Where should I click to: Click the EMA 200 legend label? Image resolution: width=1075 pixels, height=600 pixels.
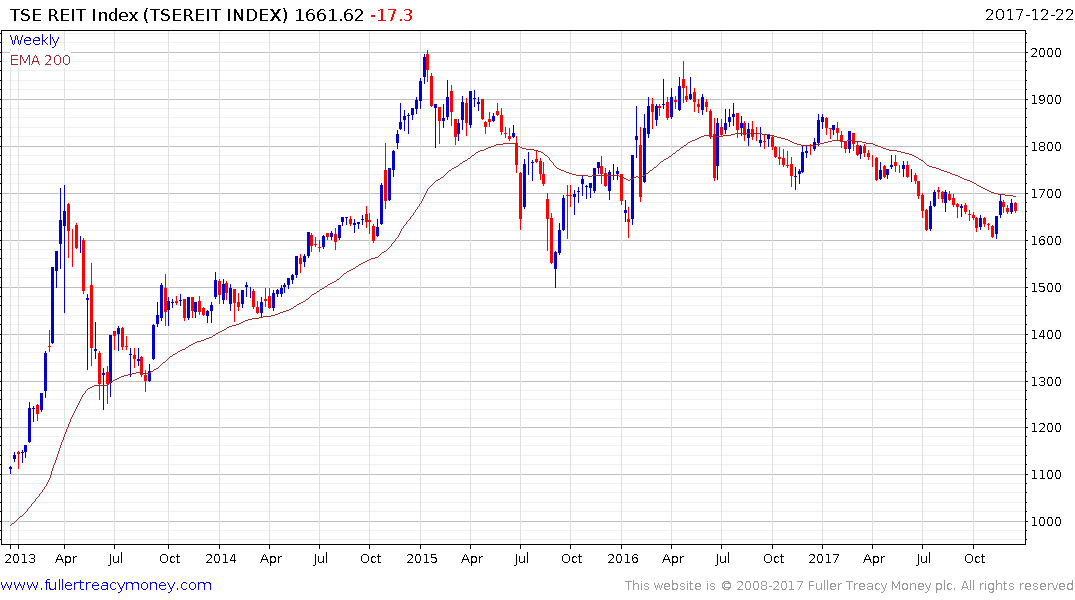[x=40, y=60]
